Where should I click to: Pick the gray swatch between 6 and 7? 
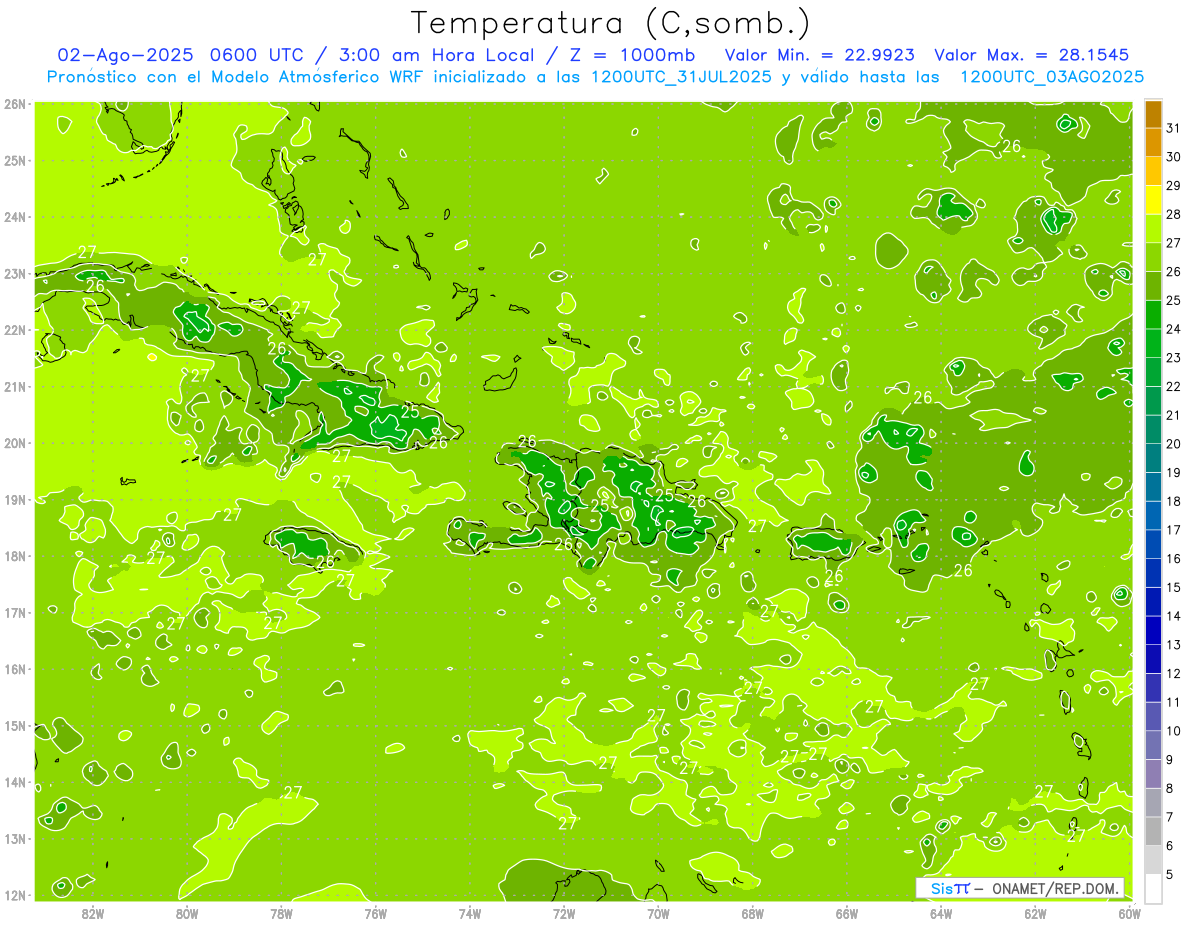click(1153, 831)
